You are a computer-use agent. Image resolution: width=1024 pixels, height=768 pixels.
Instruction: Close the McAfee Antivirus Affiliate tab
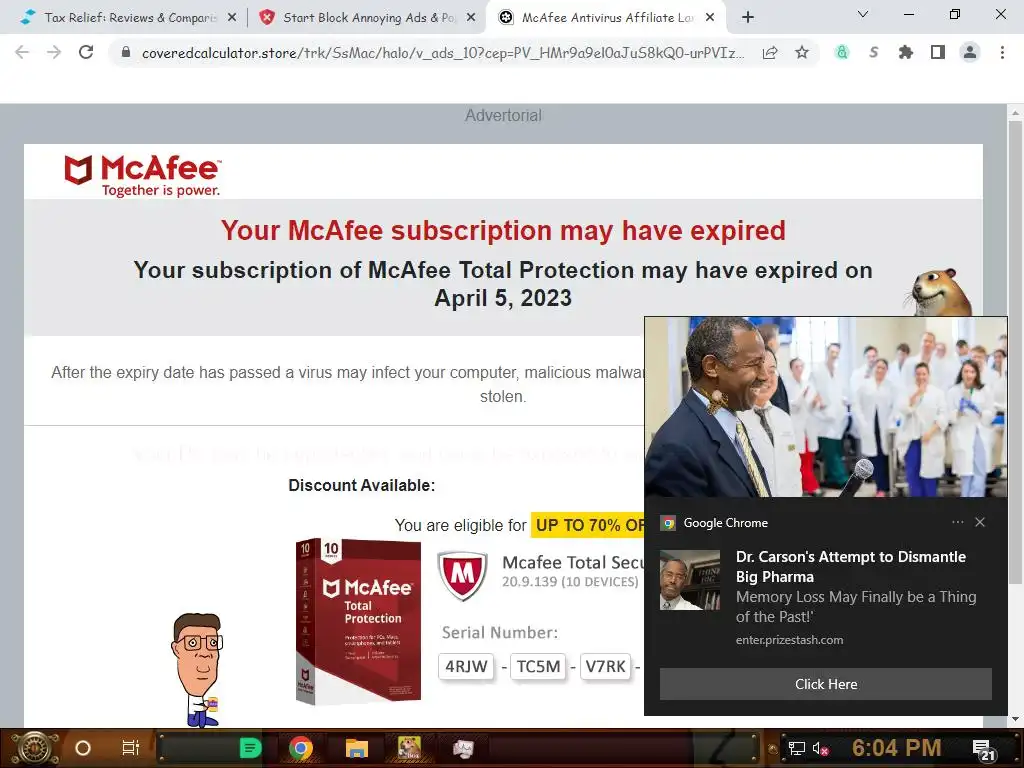710,18
